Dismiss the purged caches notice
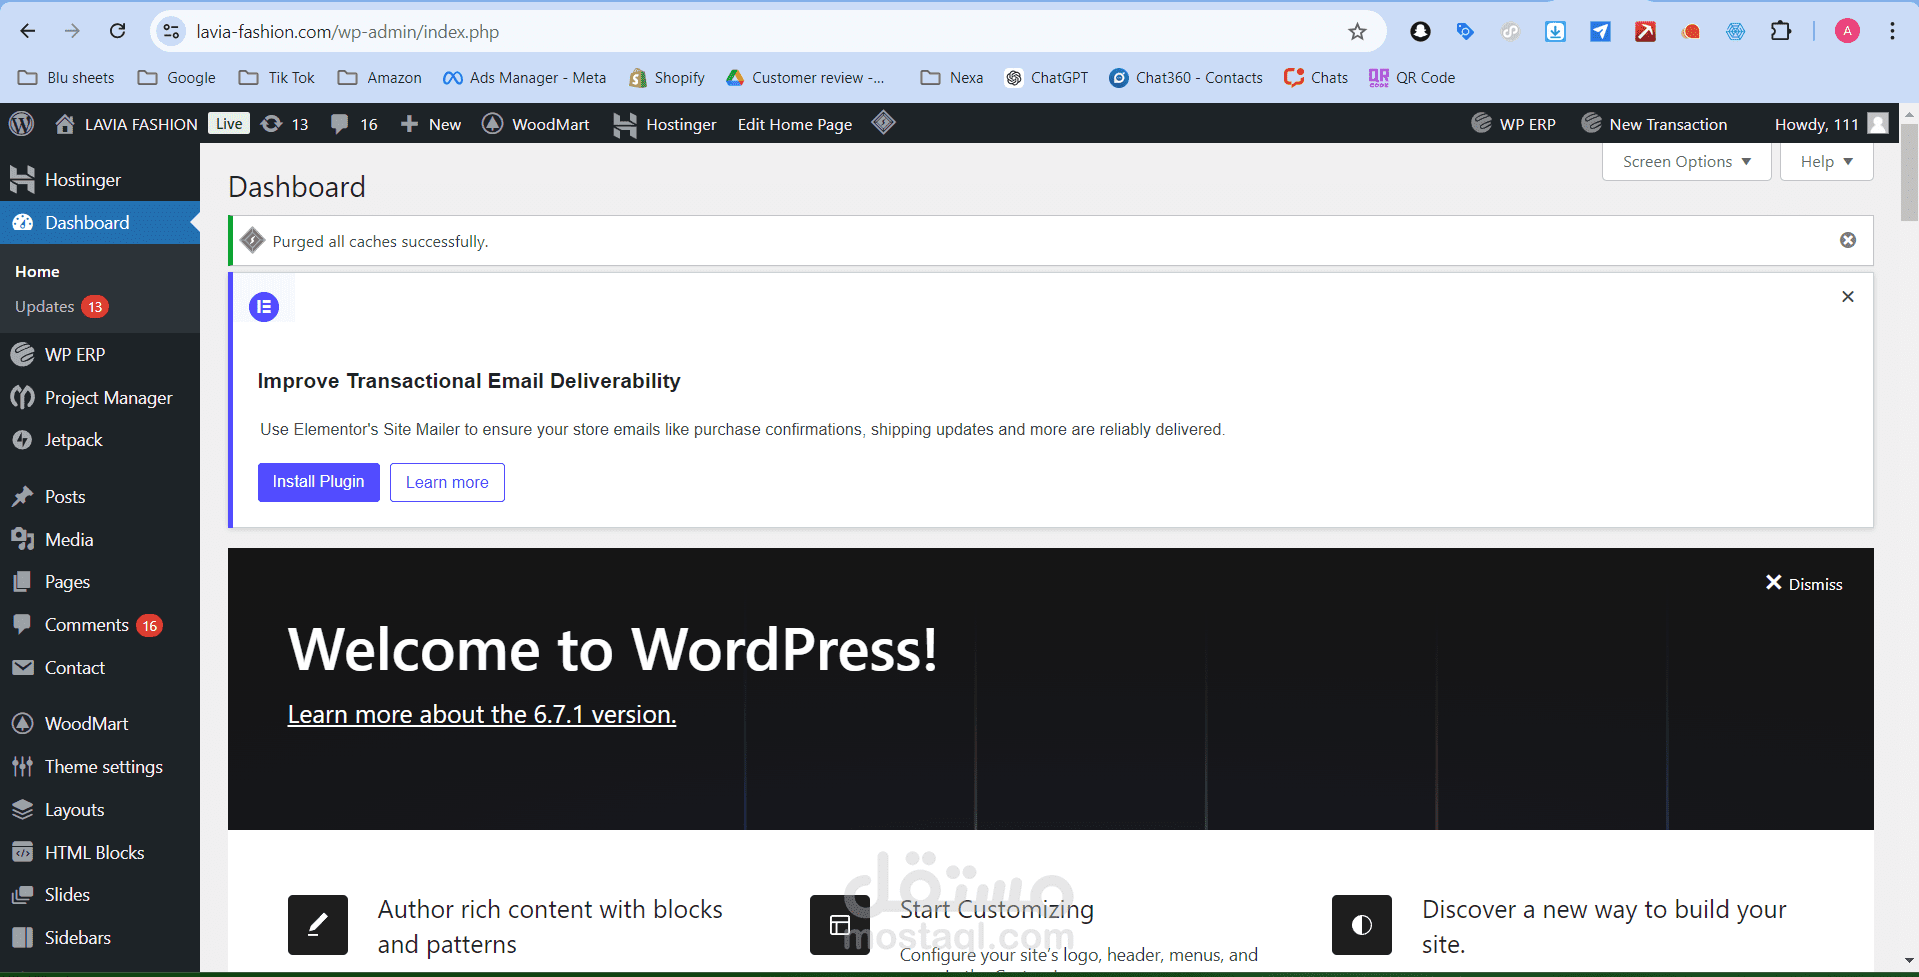This screenshot has height=977, width=1919. [1848, 240]
